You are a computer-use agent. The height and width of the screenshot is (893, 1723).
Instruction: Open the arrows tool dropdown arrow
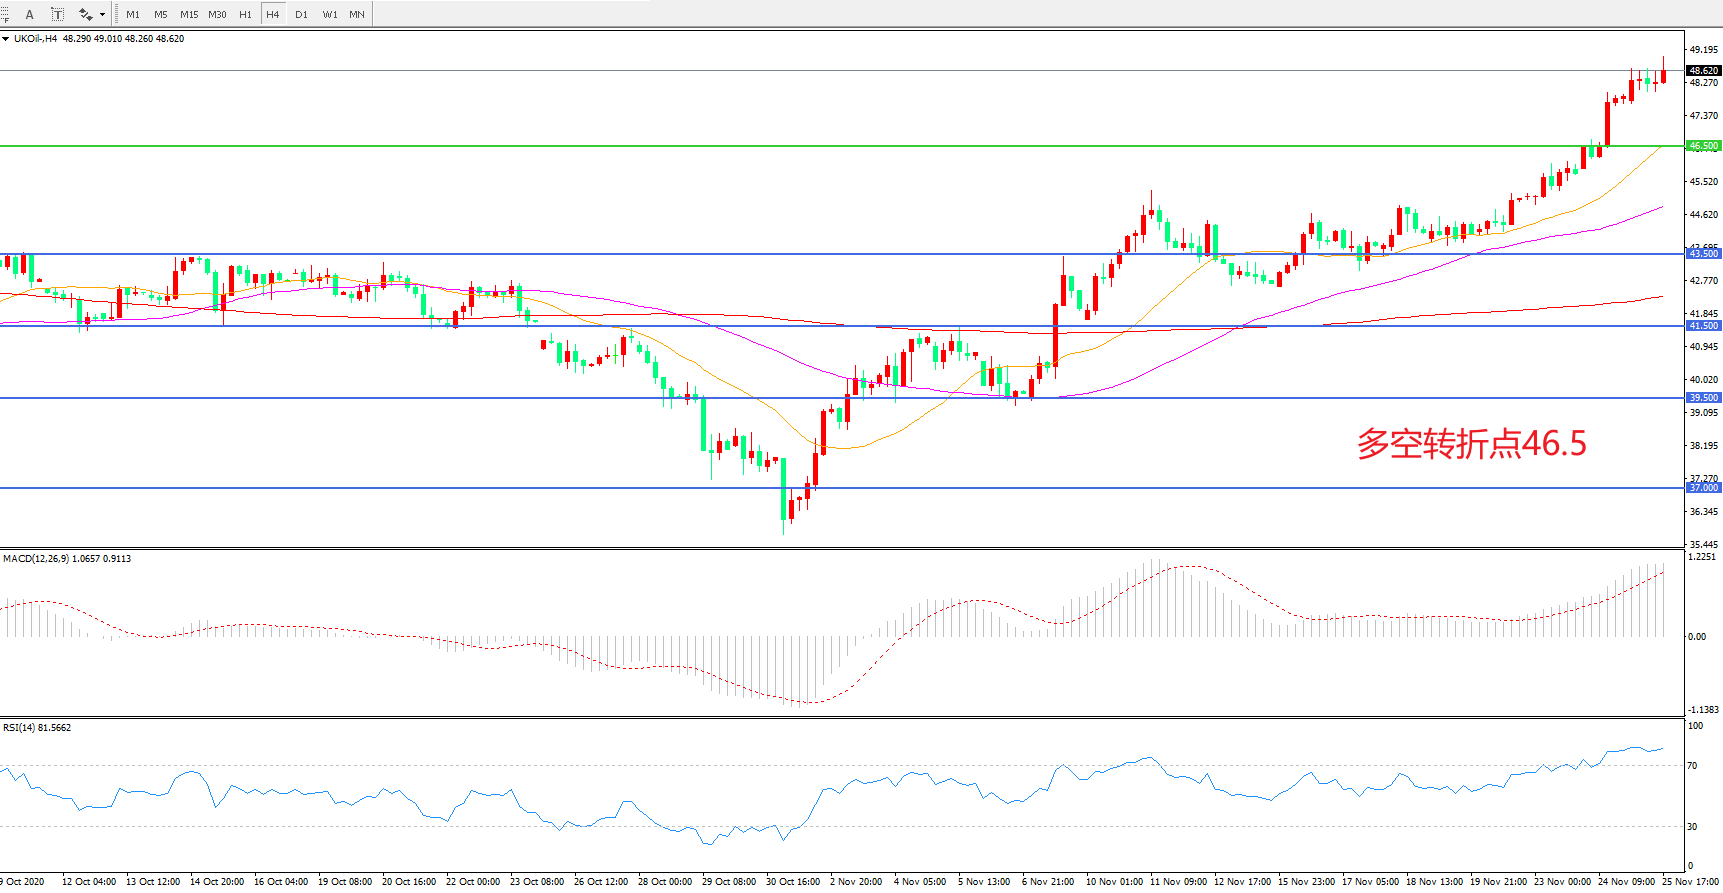[102, 14]
